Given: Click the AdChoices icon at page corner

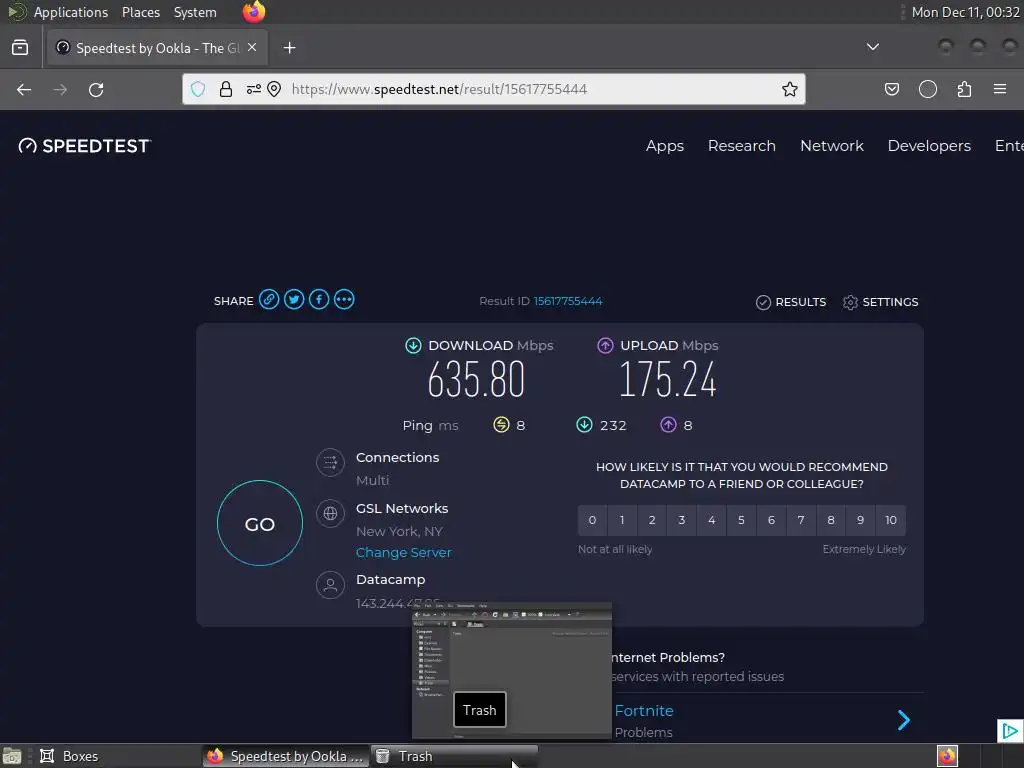Looking at the screenshot, I should click(1010, 731).
